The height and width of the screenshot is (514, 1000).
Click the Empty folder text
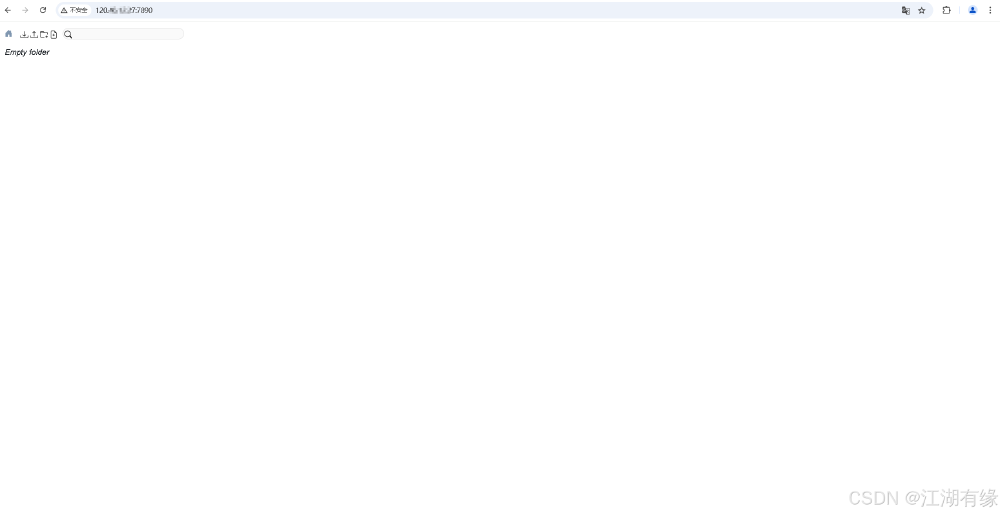click(x=27, y=52)
